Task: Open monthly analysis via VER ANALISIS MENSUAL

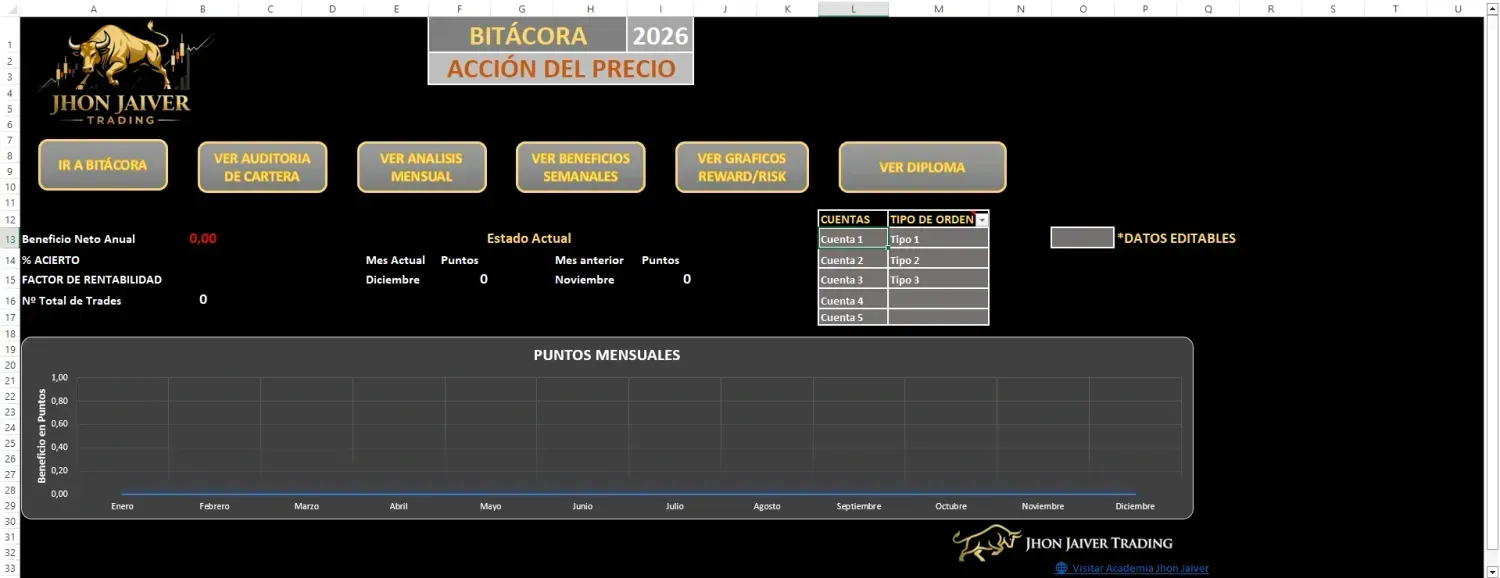Action: (421, 166)
